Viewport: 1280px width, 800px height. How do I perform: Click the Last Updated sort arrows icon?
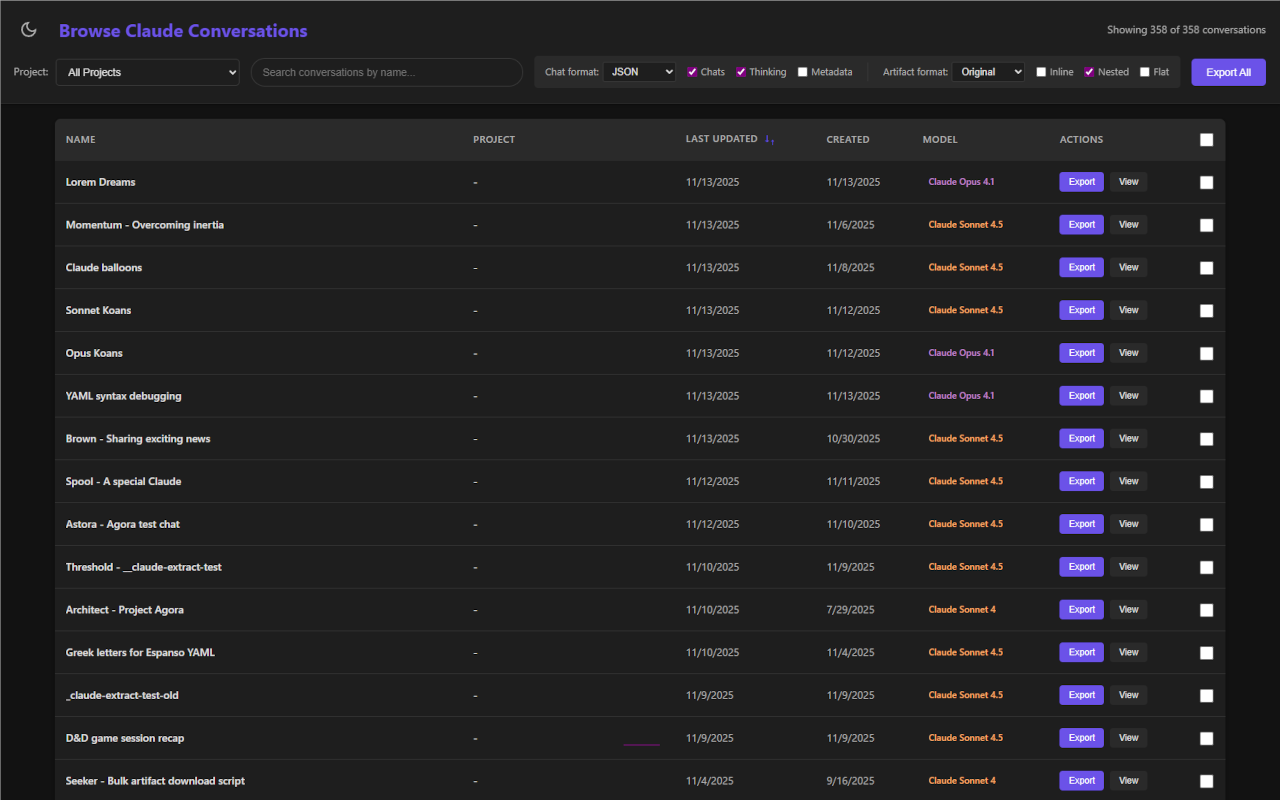coord(769,140)
